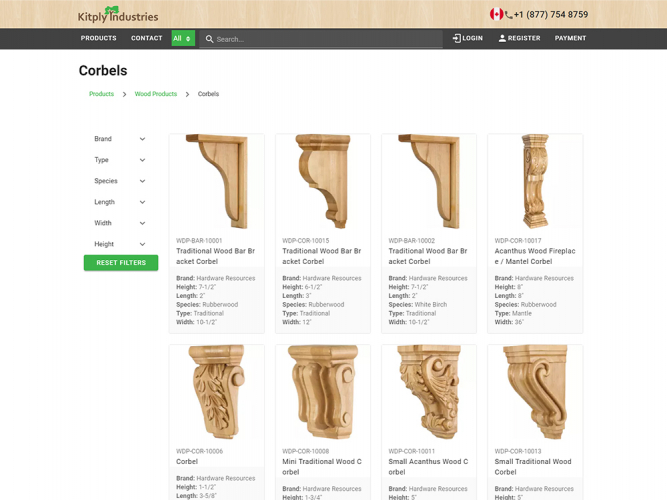Open the WDP-BAR-10002 corbel image
The image size is (667, 500).
click(429, 182)
